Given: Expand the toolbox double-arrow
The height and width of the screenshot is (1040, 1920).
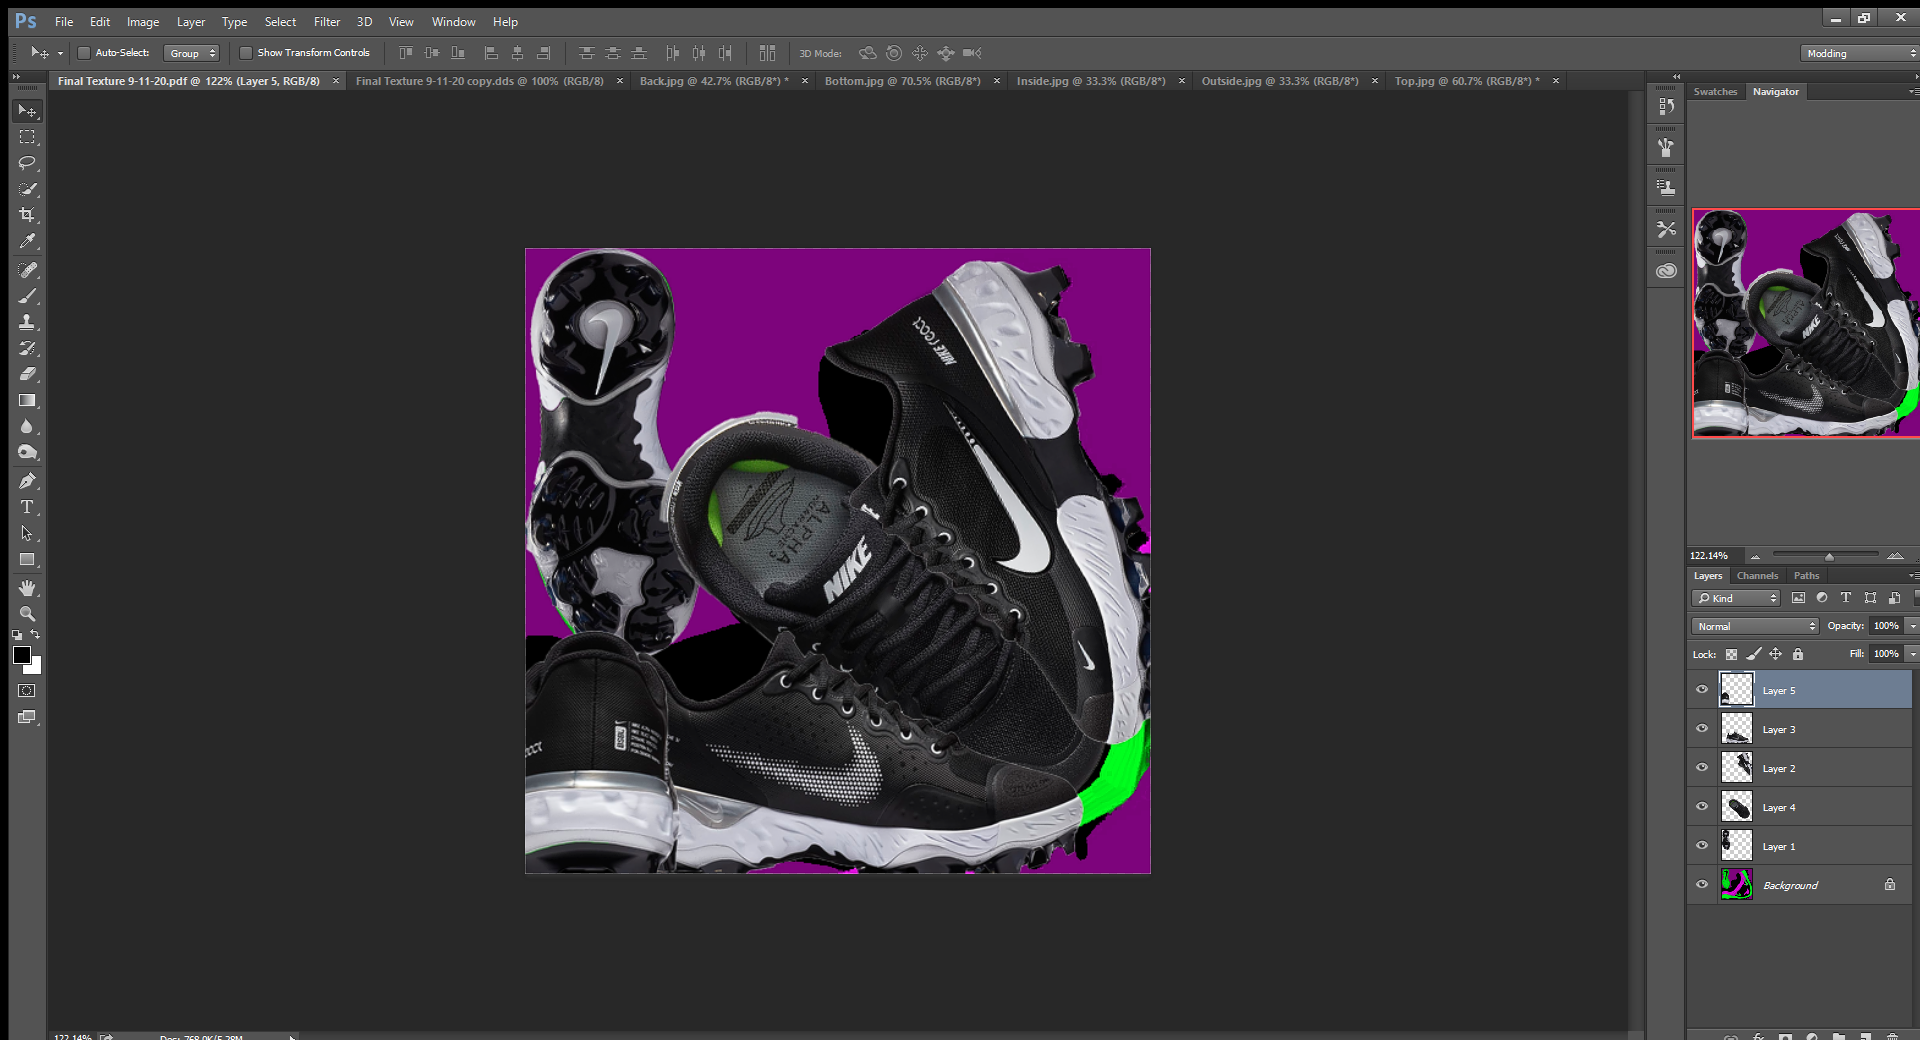Looking at the screenshot, I should click(x=16, y=77).
